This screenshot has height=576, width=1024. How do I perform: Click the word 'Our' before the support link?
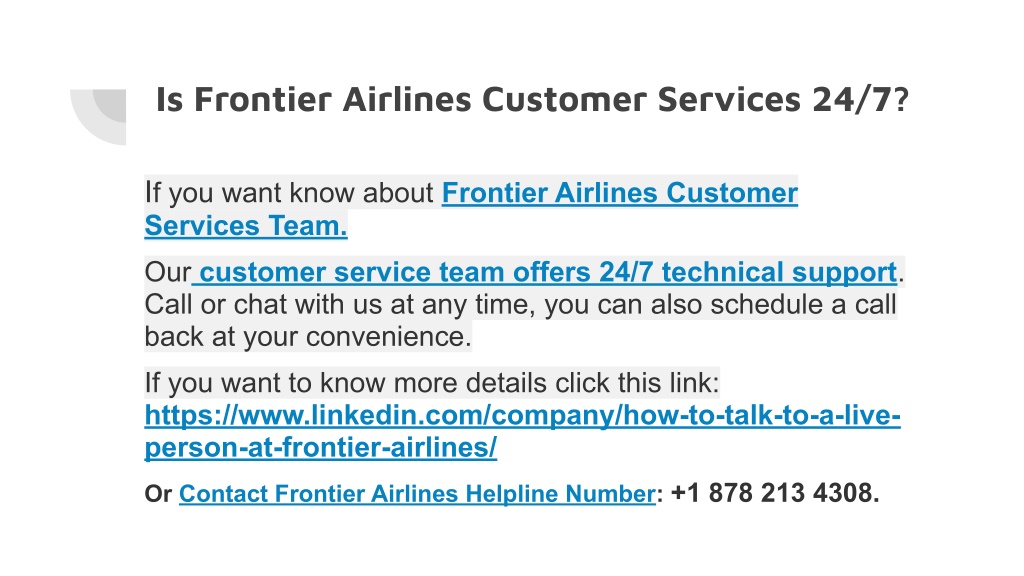(x=167, y=272)
